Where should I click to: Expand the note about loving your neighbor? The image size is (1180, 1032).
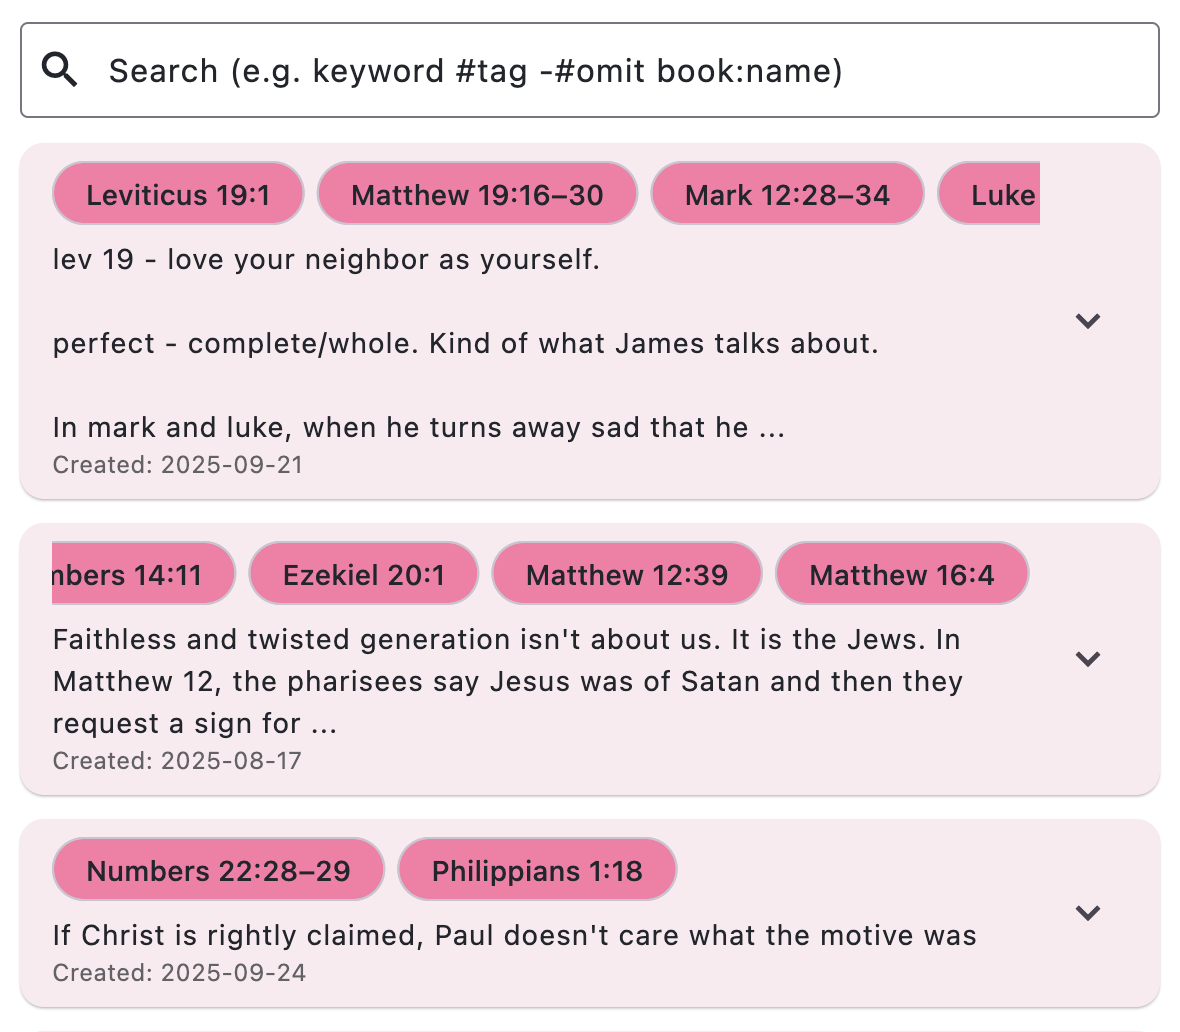1088,321
